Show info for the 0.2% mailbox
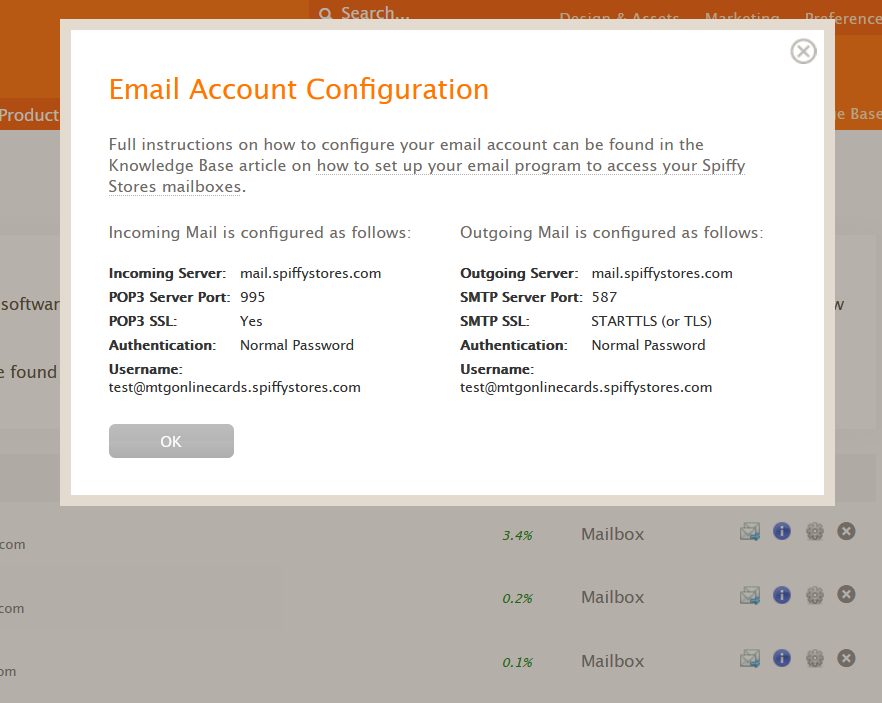The width and height of the screenshot is (882, 703). tap(782, 594)
